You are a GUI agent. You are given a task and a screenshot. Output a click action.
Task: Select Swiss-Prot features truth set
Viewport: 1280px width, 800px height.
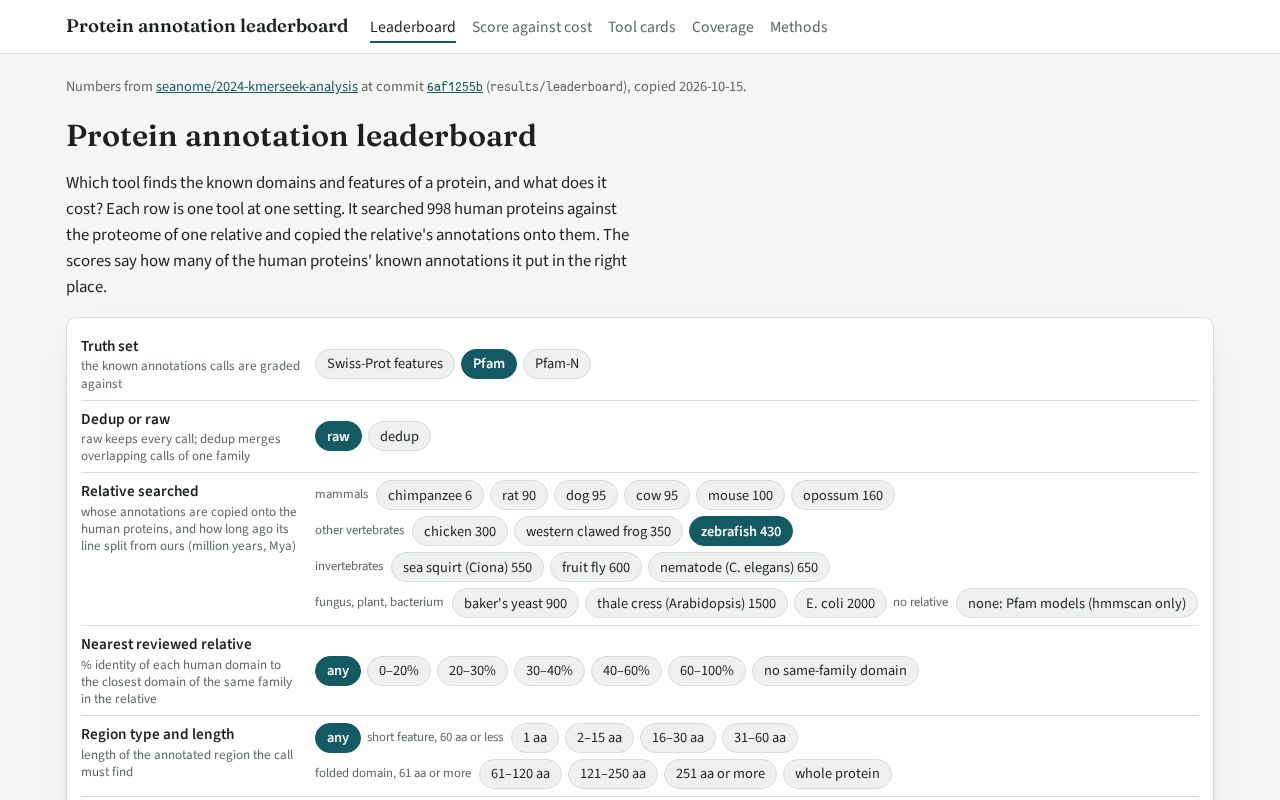(x=385, y=364)
